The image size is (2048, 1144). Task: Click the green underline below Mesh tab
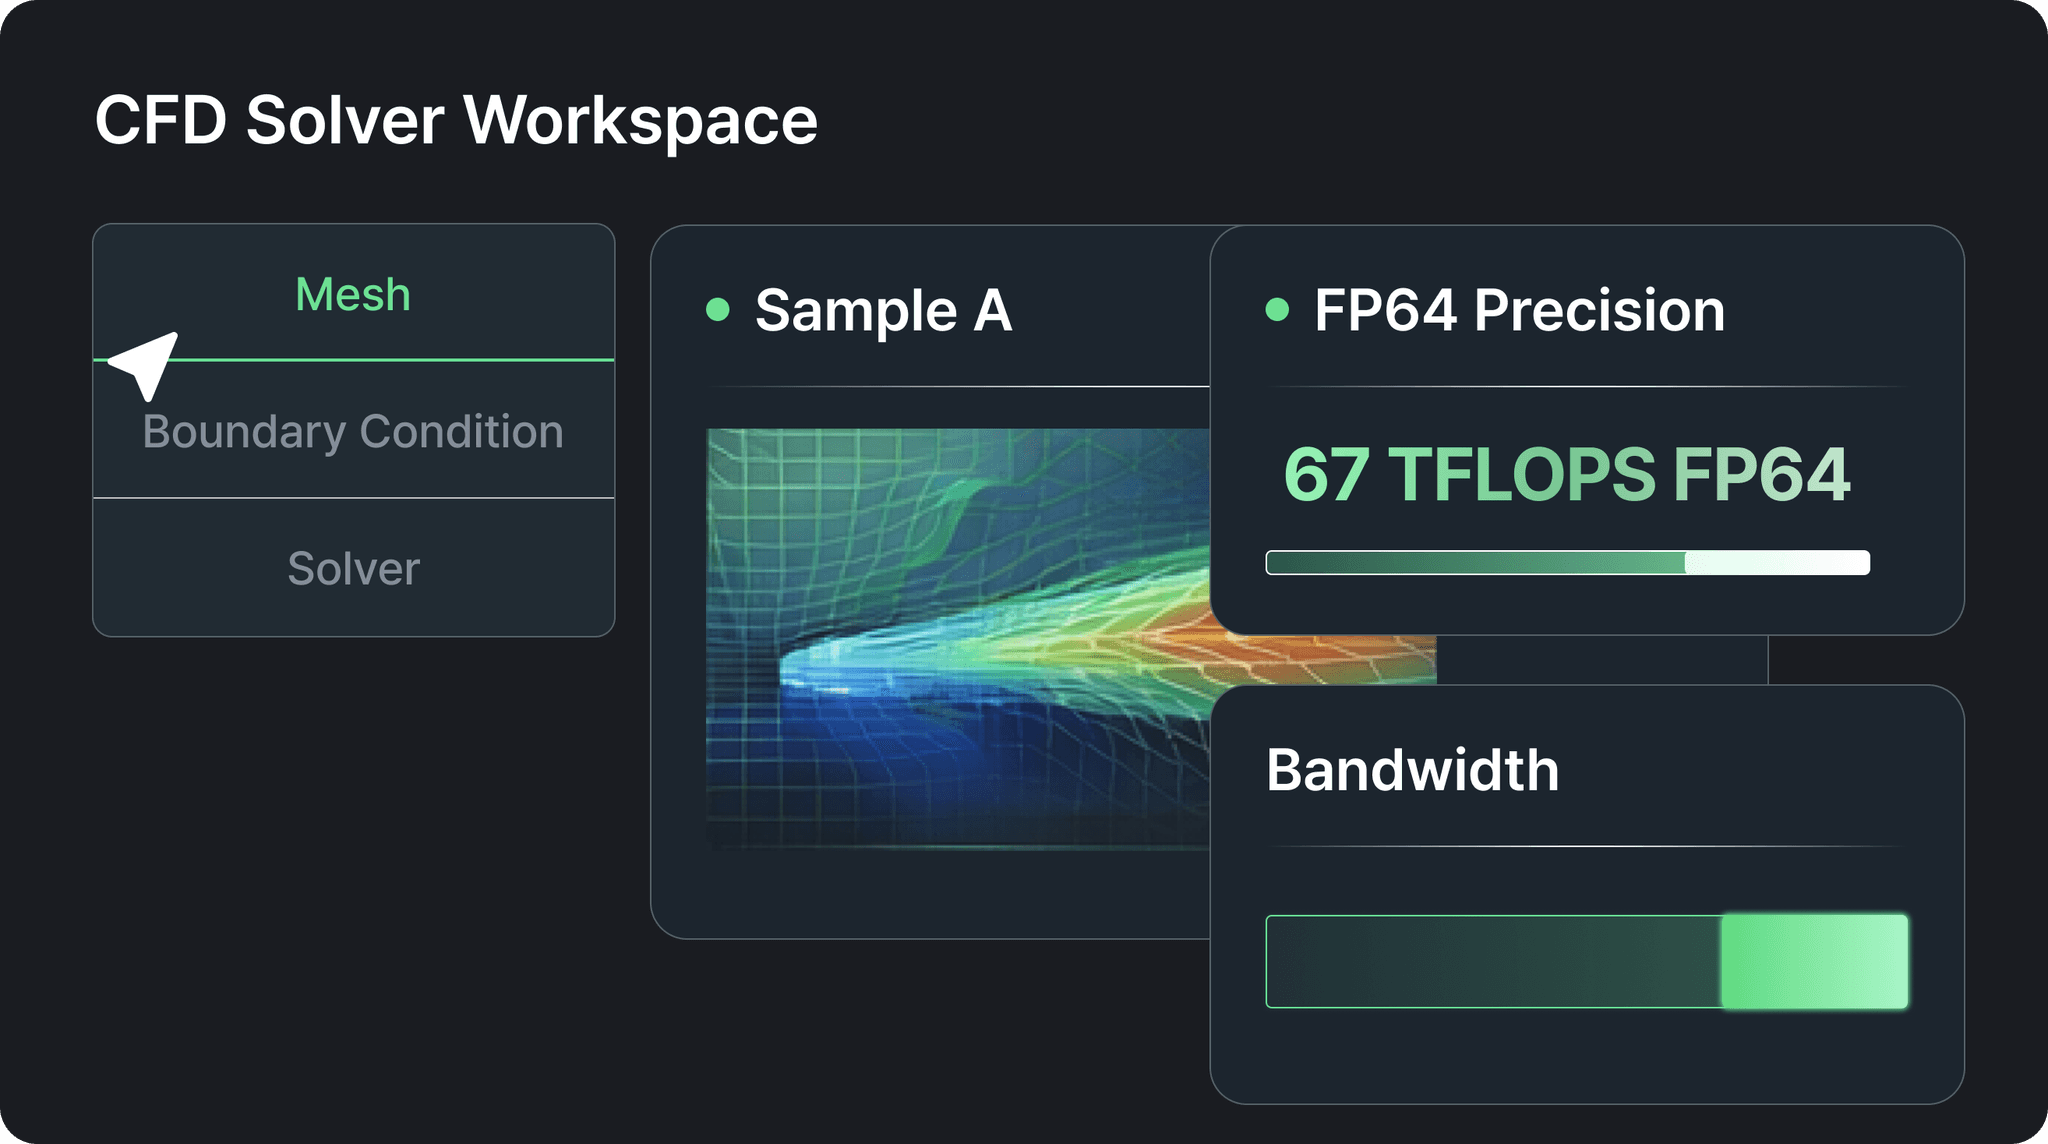(400, 359)
